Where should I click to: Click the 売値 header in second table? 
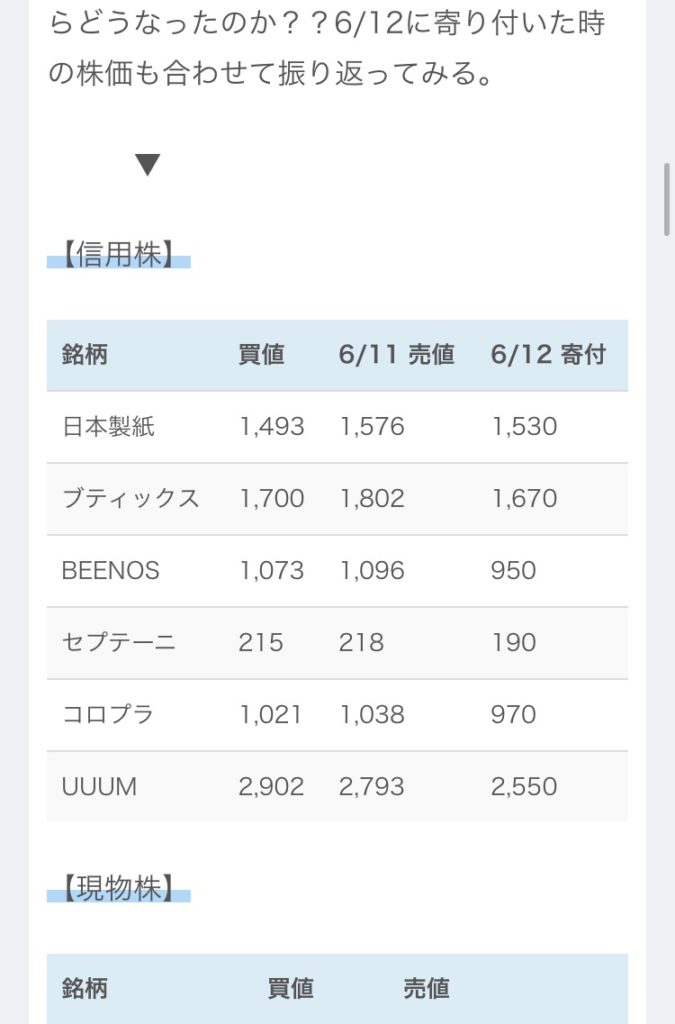tap(426, 989)
